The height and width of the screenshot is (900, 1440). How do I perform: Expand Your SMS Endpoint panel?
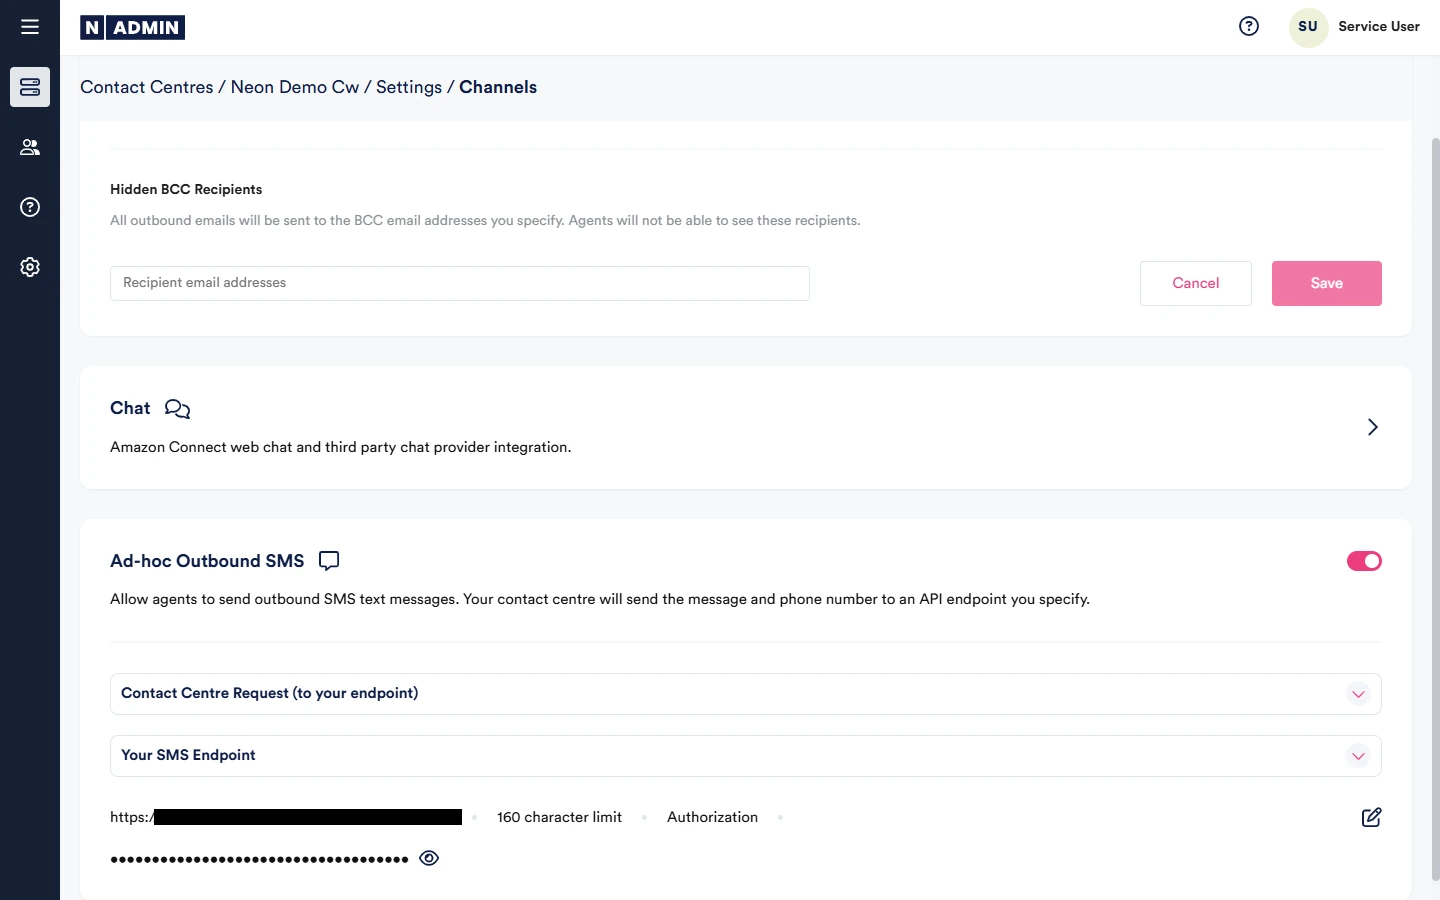(1357, 756)
